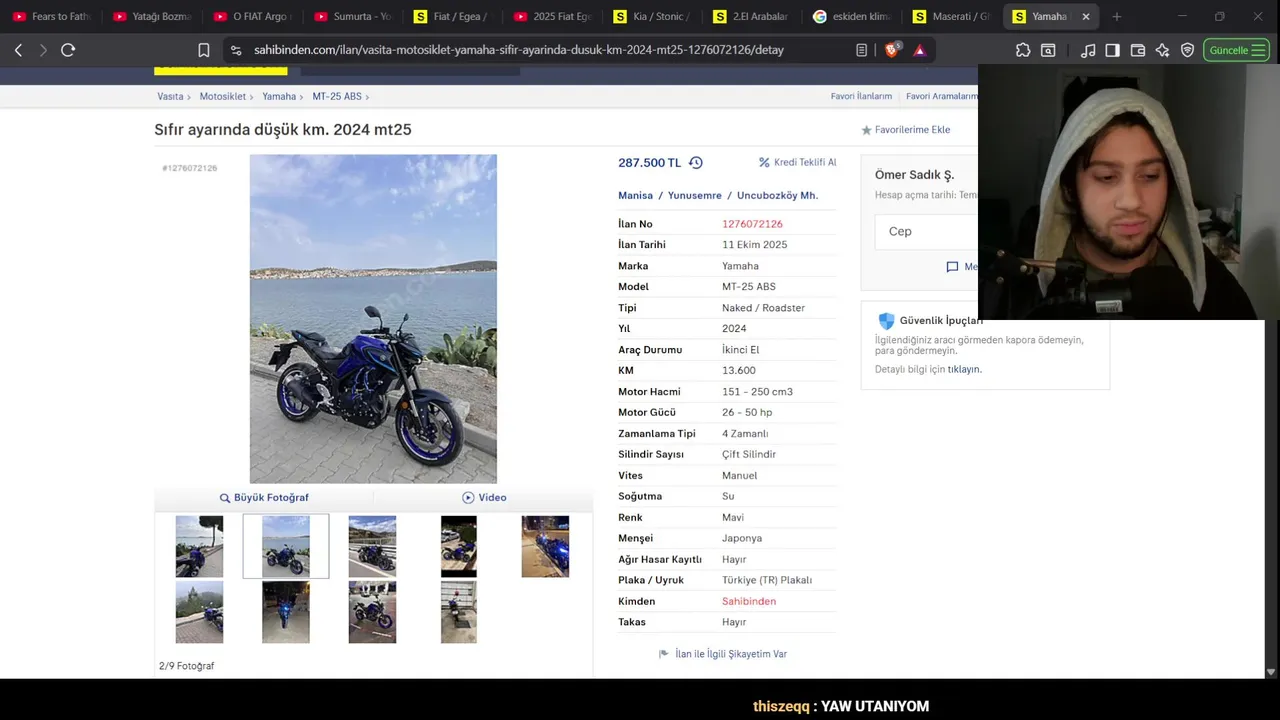Screen dimensions: 1280x720
Task: Go back using the browser back arrow
Action: (18, 50)
